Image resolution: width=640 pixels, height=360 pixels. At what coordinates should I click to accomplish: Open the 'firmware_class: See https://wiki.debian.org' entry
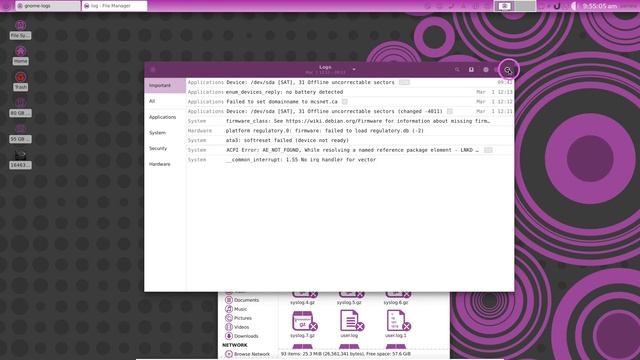point(350,121)
